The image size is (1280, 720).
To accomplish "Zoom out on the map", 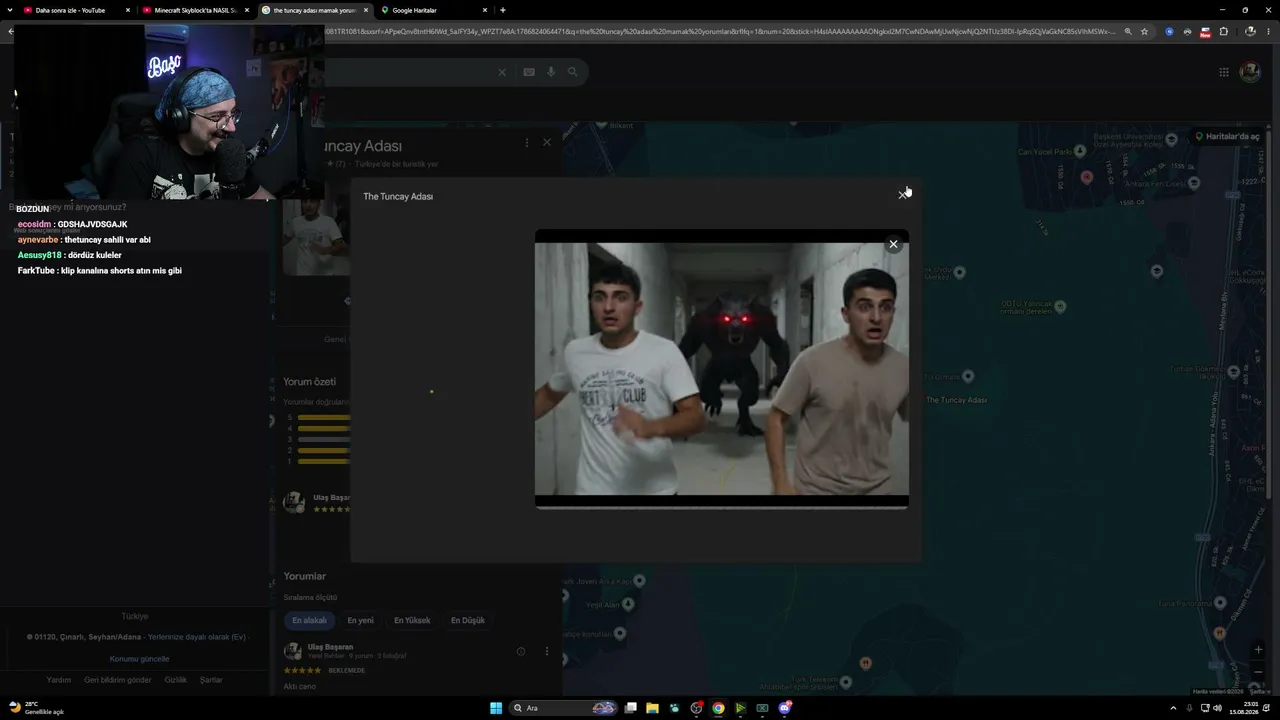I will click(1258, 671).
